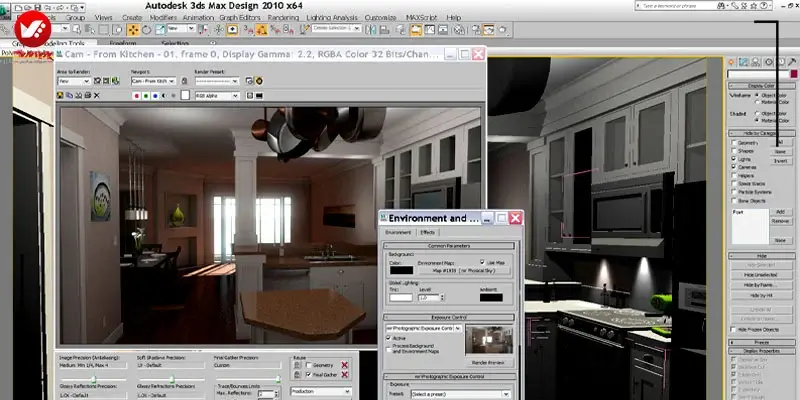Open the Render Preset dropdown

[217, 81]
